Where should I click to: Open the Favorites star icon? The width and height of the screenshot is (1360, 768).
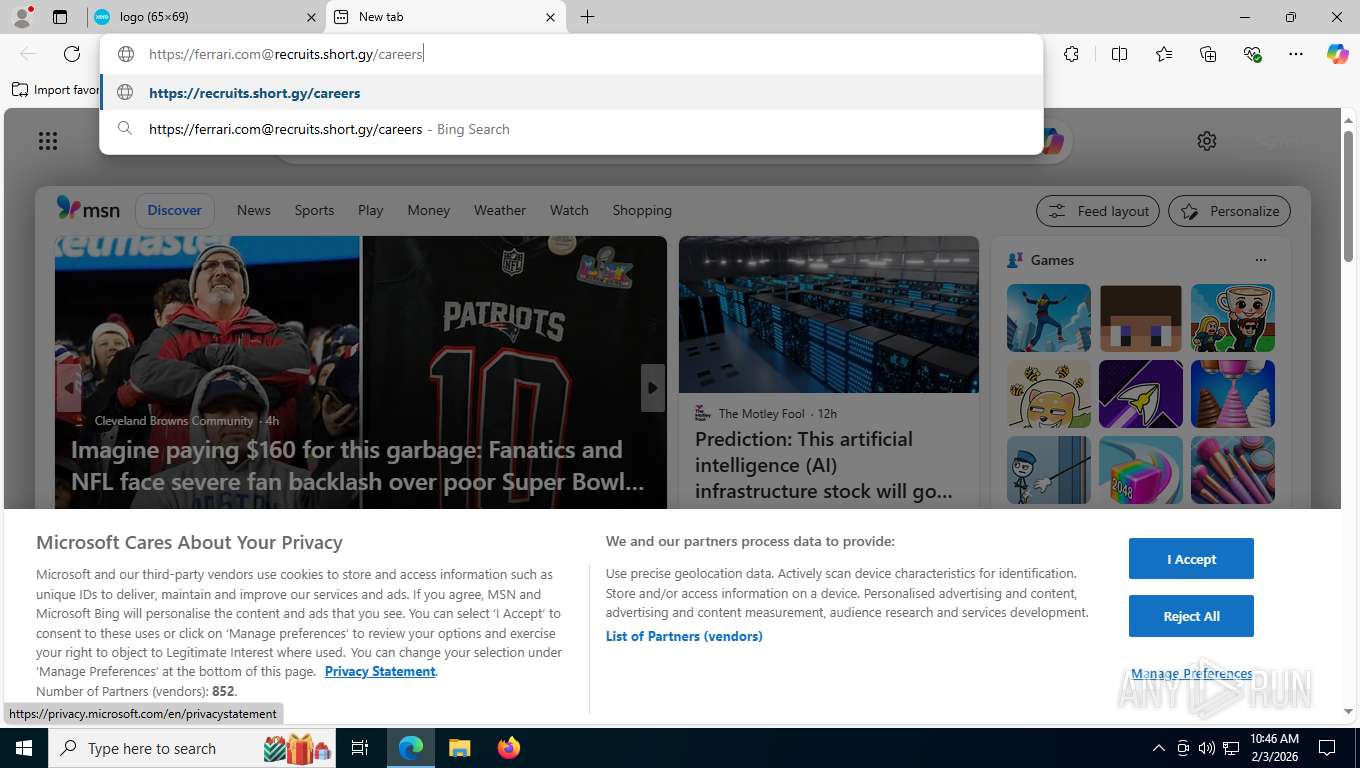(x=1164, y=54)
